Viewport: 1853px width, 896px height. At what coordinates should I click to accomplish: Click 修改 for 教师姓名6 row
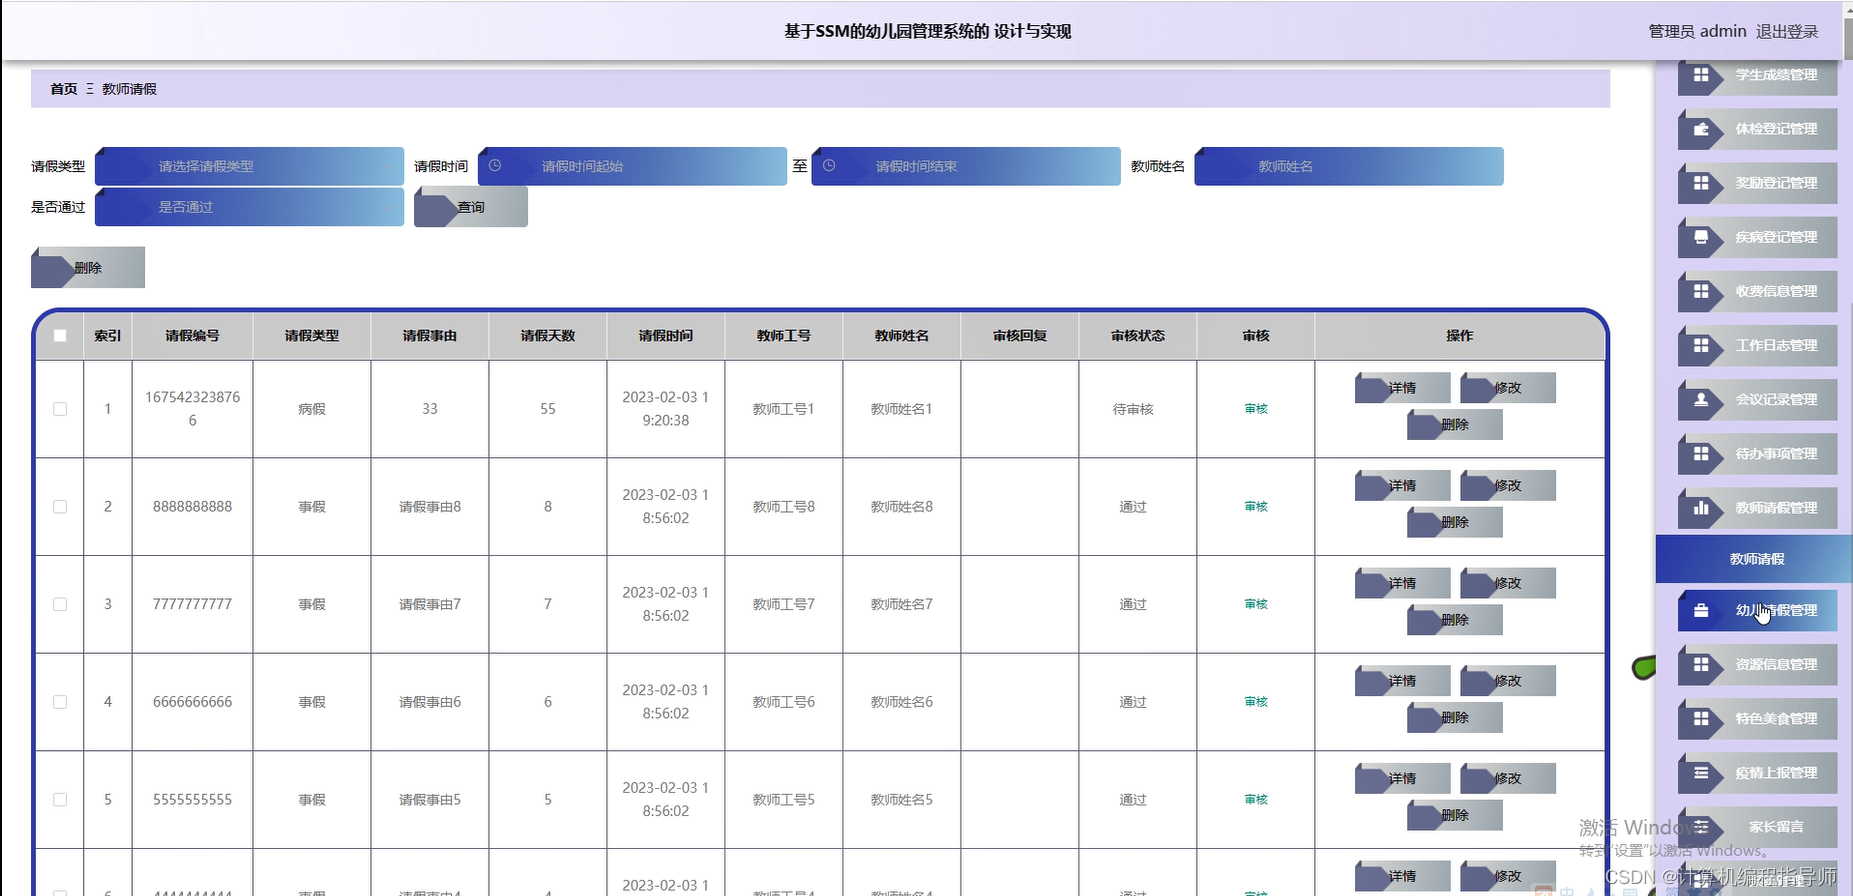pos(1508,681)
